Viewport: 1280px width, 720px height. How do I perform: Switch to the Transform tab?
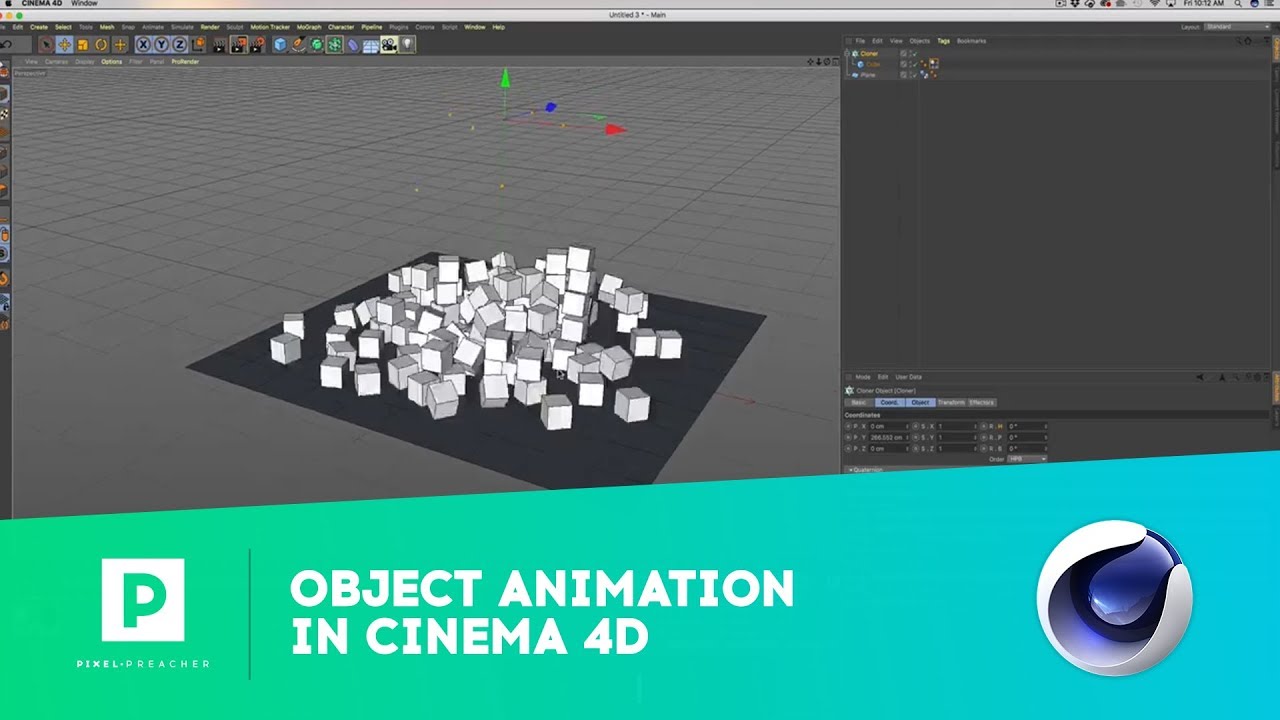(951, 403)
